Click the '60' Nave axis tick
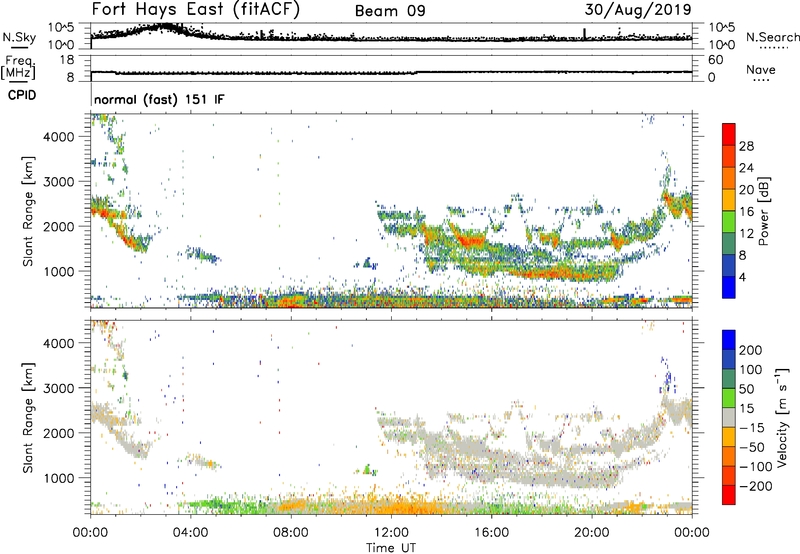 (715, 60)
